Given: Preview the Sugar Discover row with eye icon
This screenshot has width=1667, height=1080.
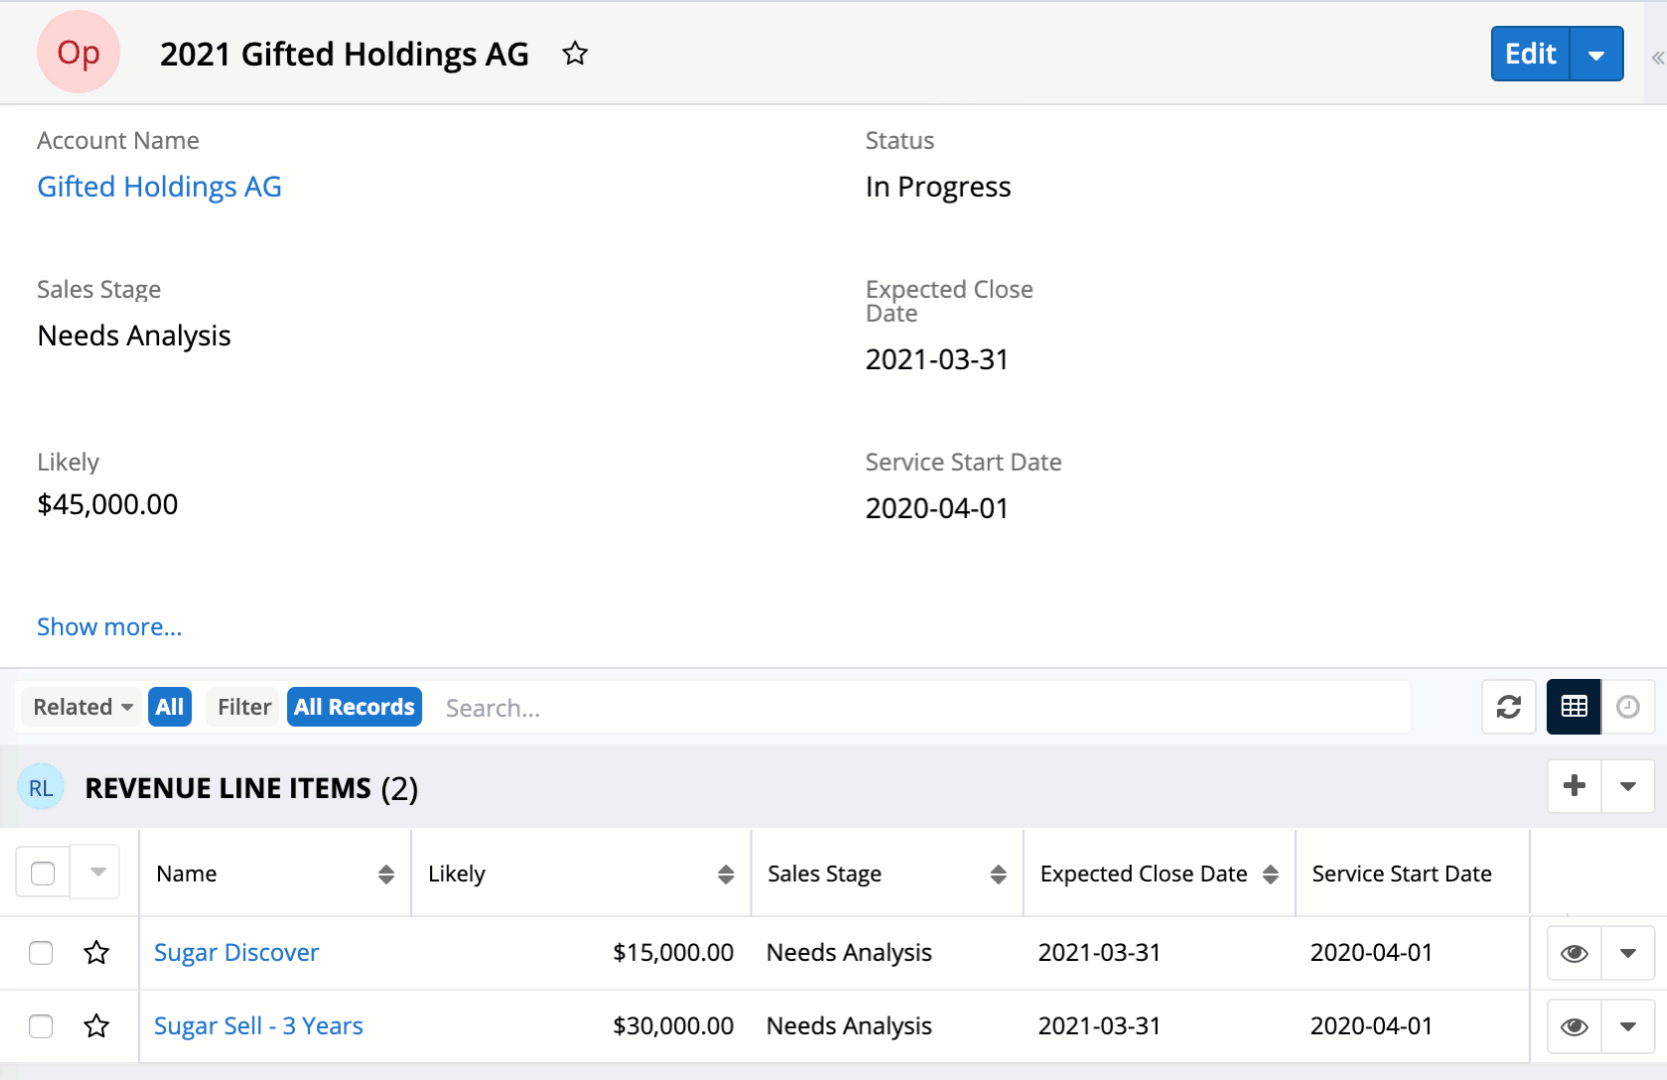Looking at the screenshot, I should click(1574, 953).
